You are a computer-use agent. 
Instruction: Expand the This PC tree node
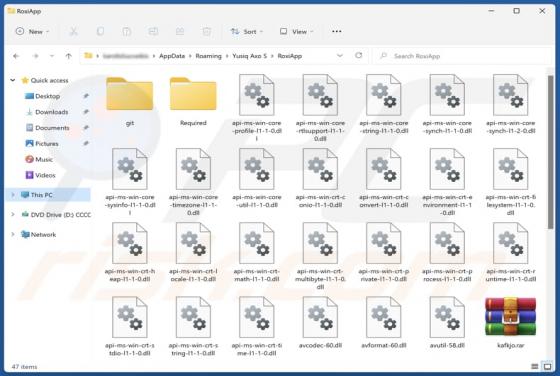[x=13, y=195]
